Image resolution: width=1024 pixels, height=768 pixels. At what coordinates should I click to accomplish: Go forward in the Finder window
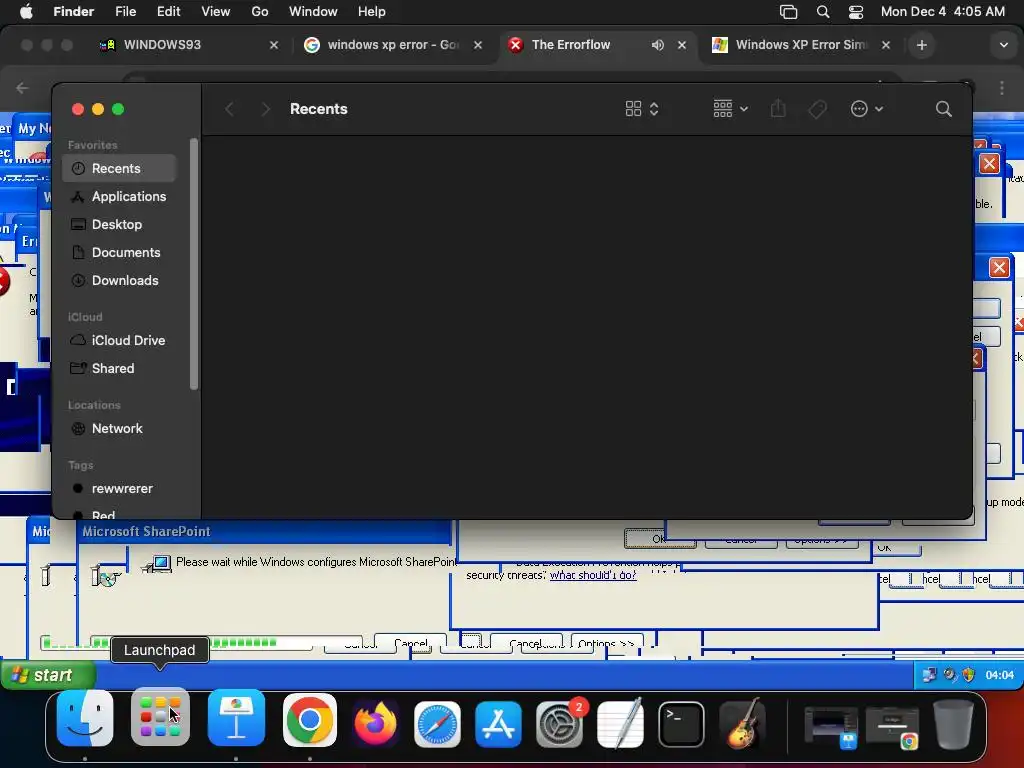pyautogui.click(x=265, y=109)
